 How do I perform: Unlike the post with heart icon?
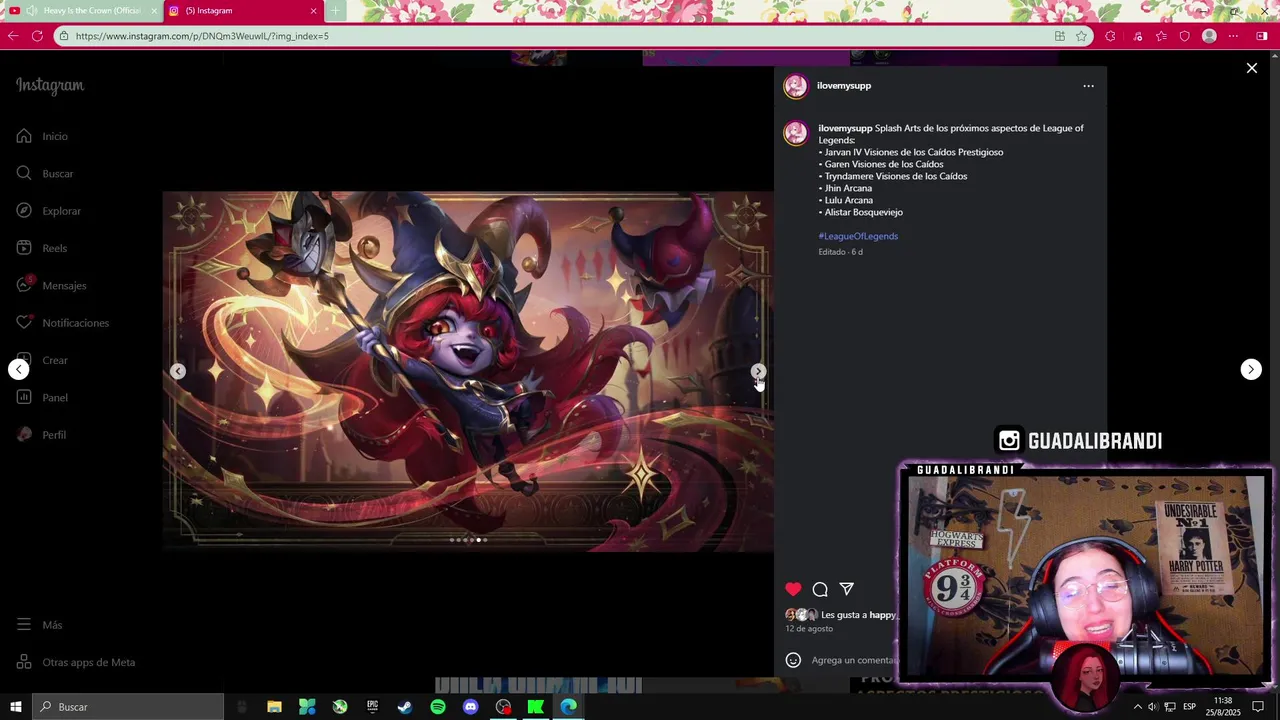793,589
